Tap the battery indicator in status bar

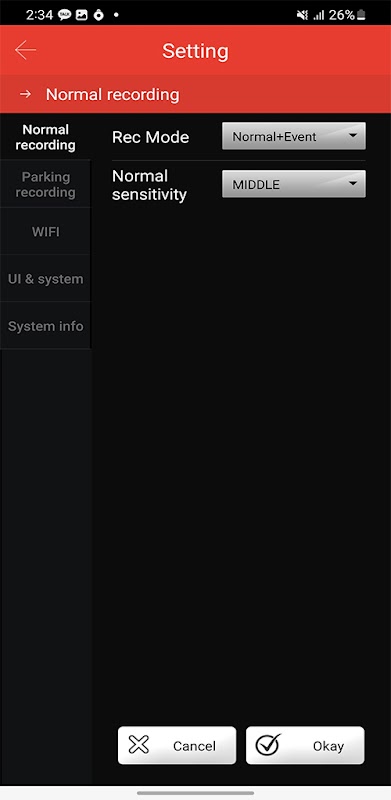coord(361,15)
